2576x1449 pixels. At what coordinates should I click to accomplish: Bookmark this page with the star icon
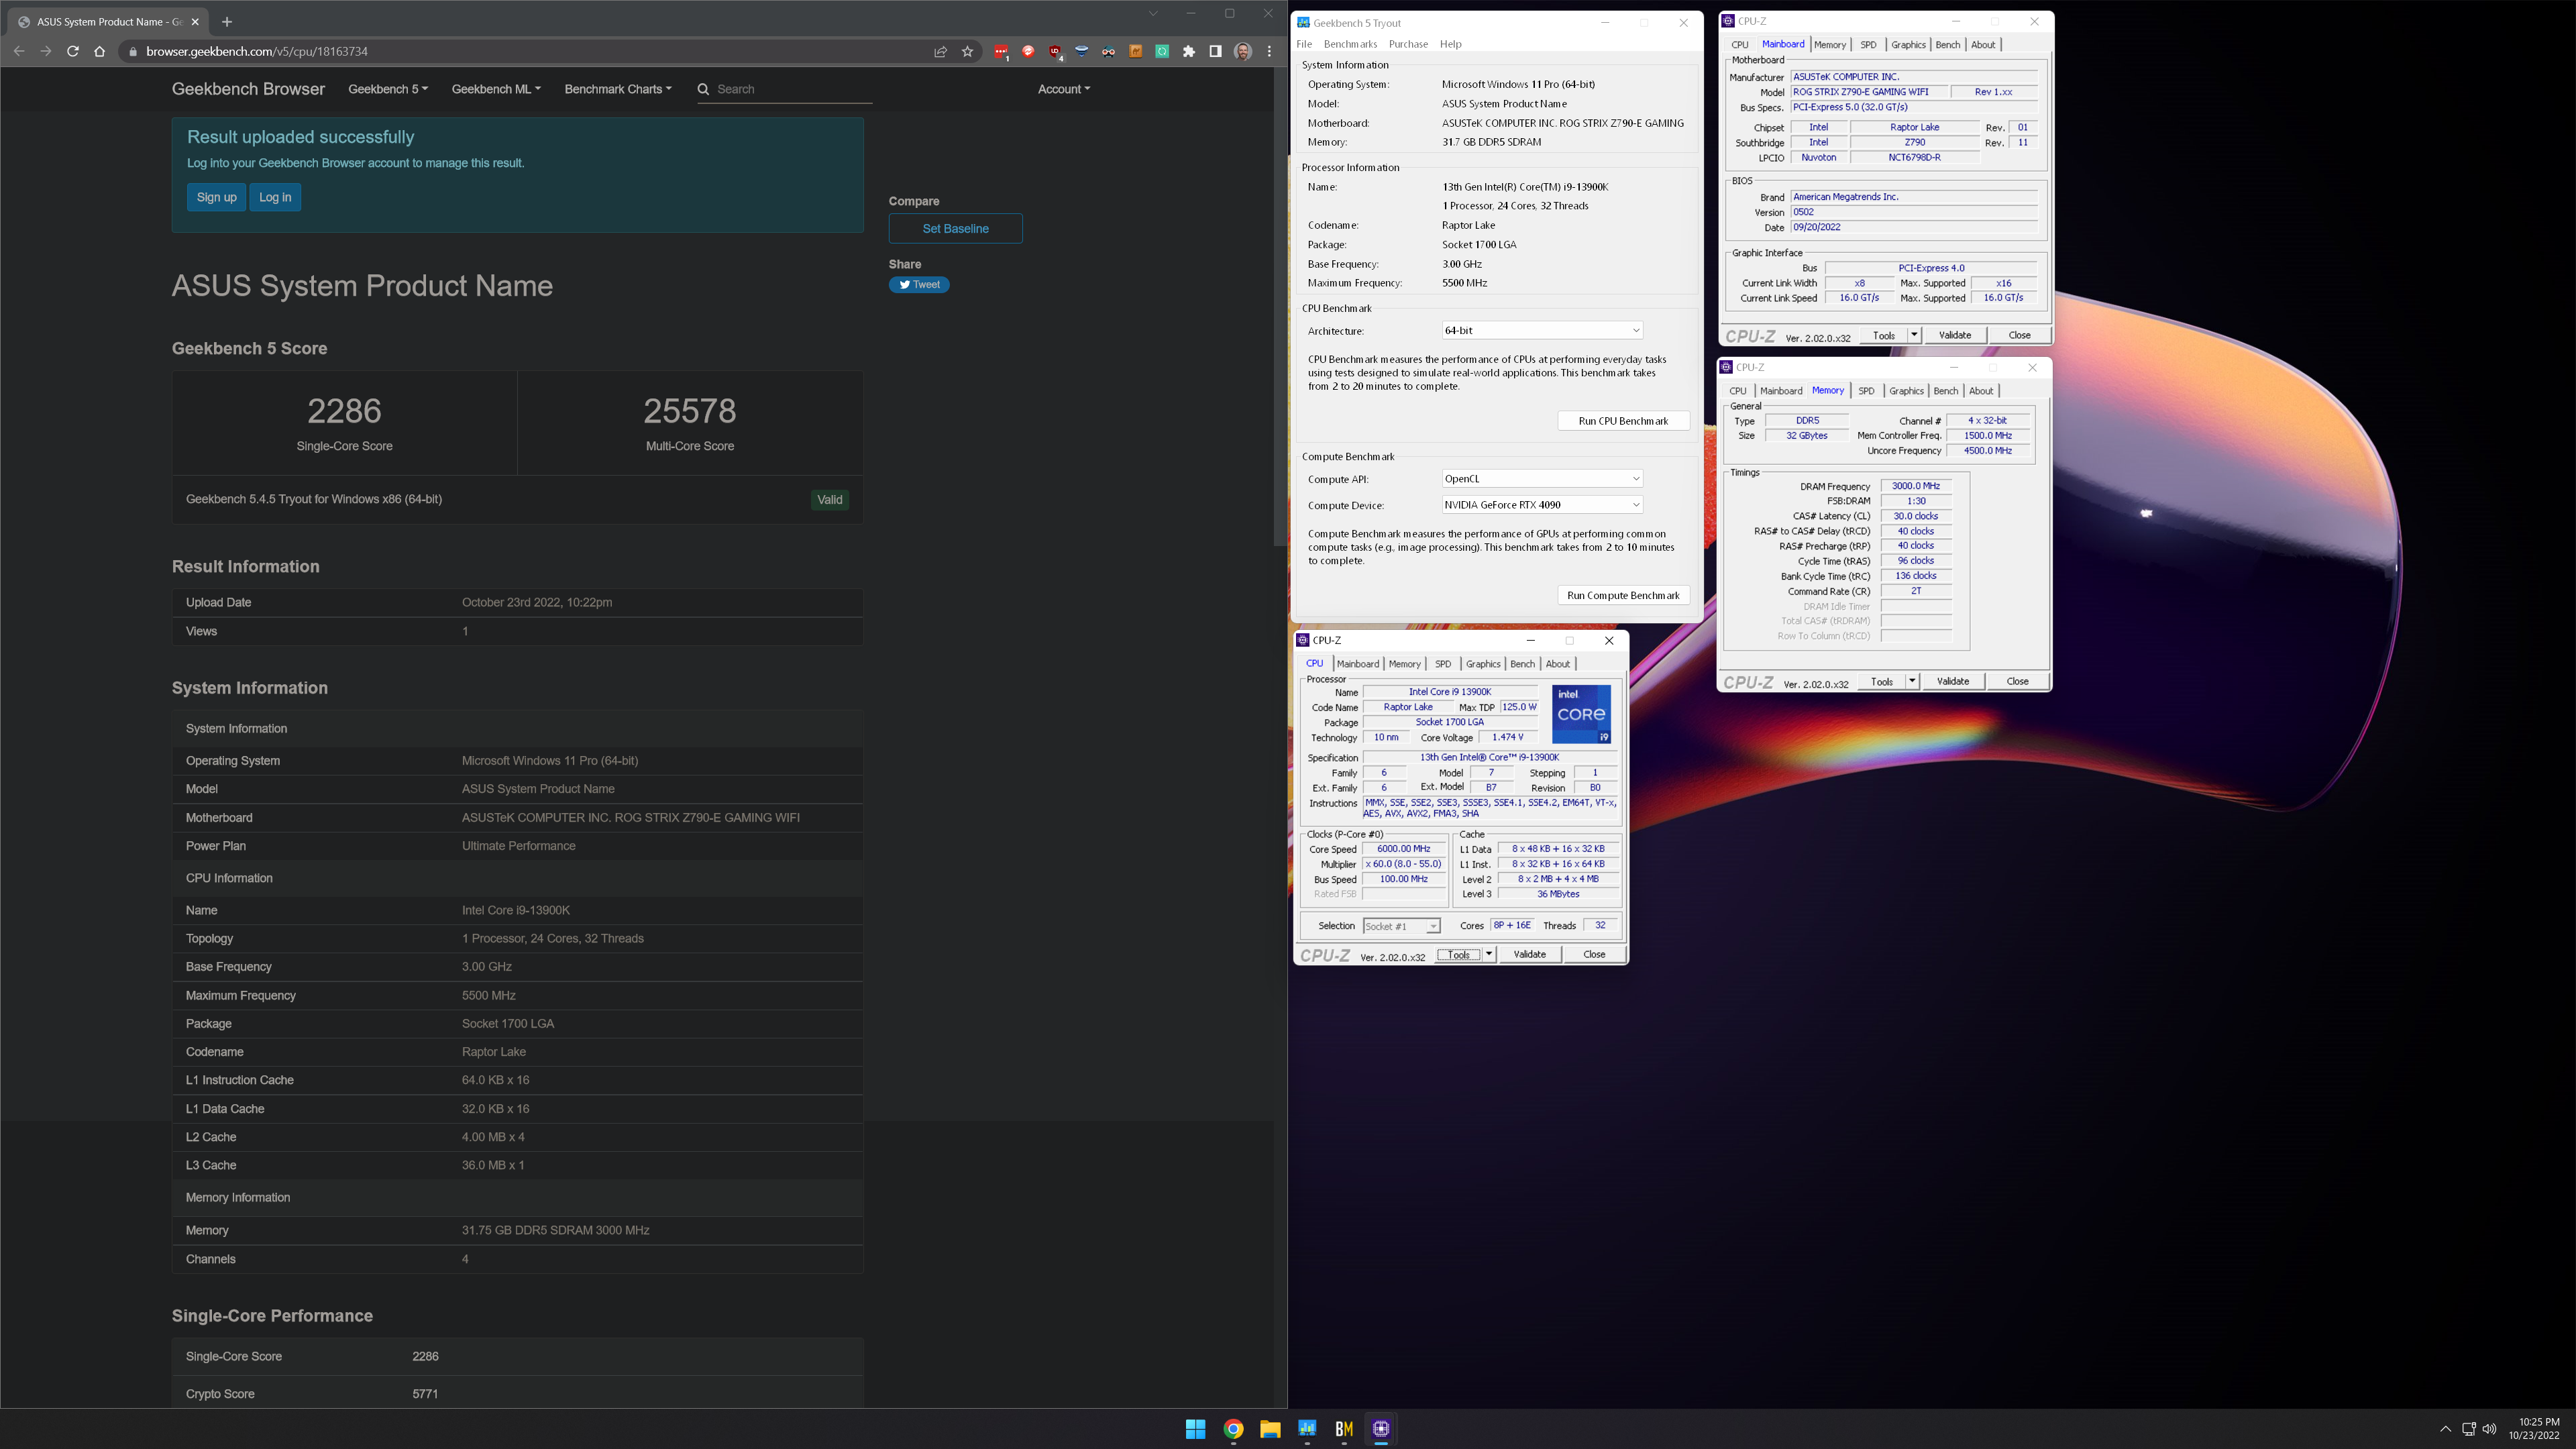pos(967,51)
